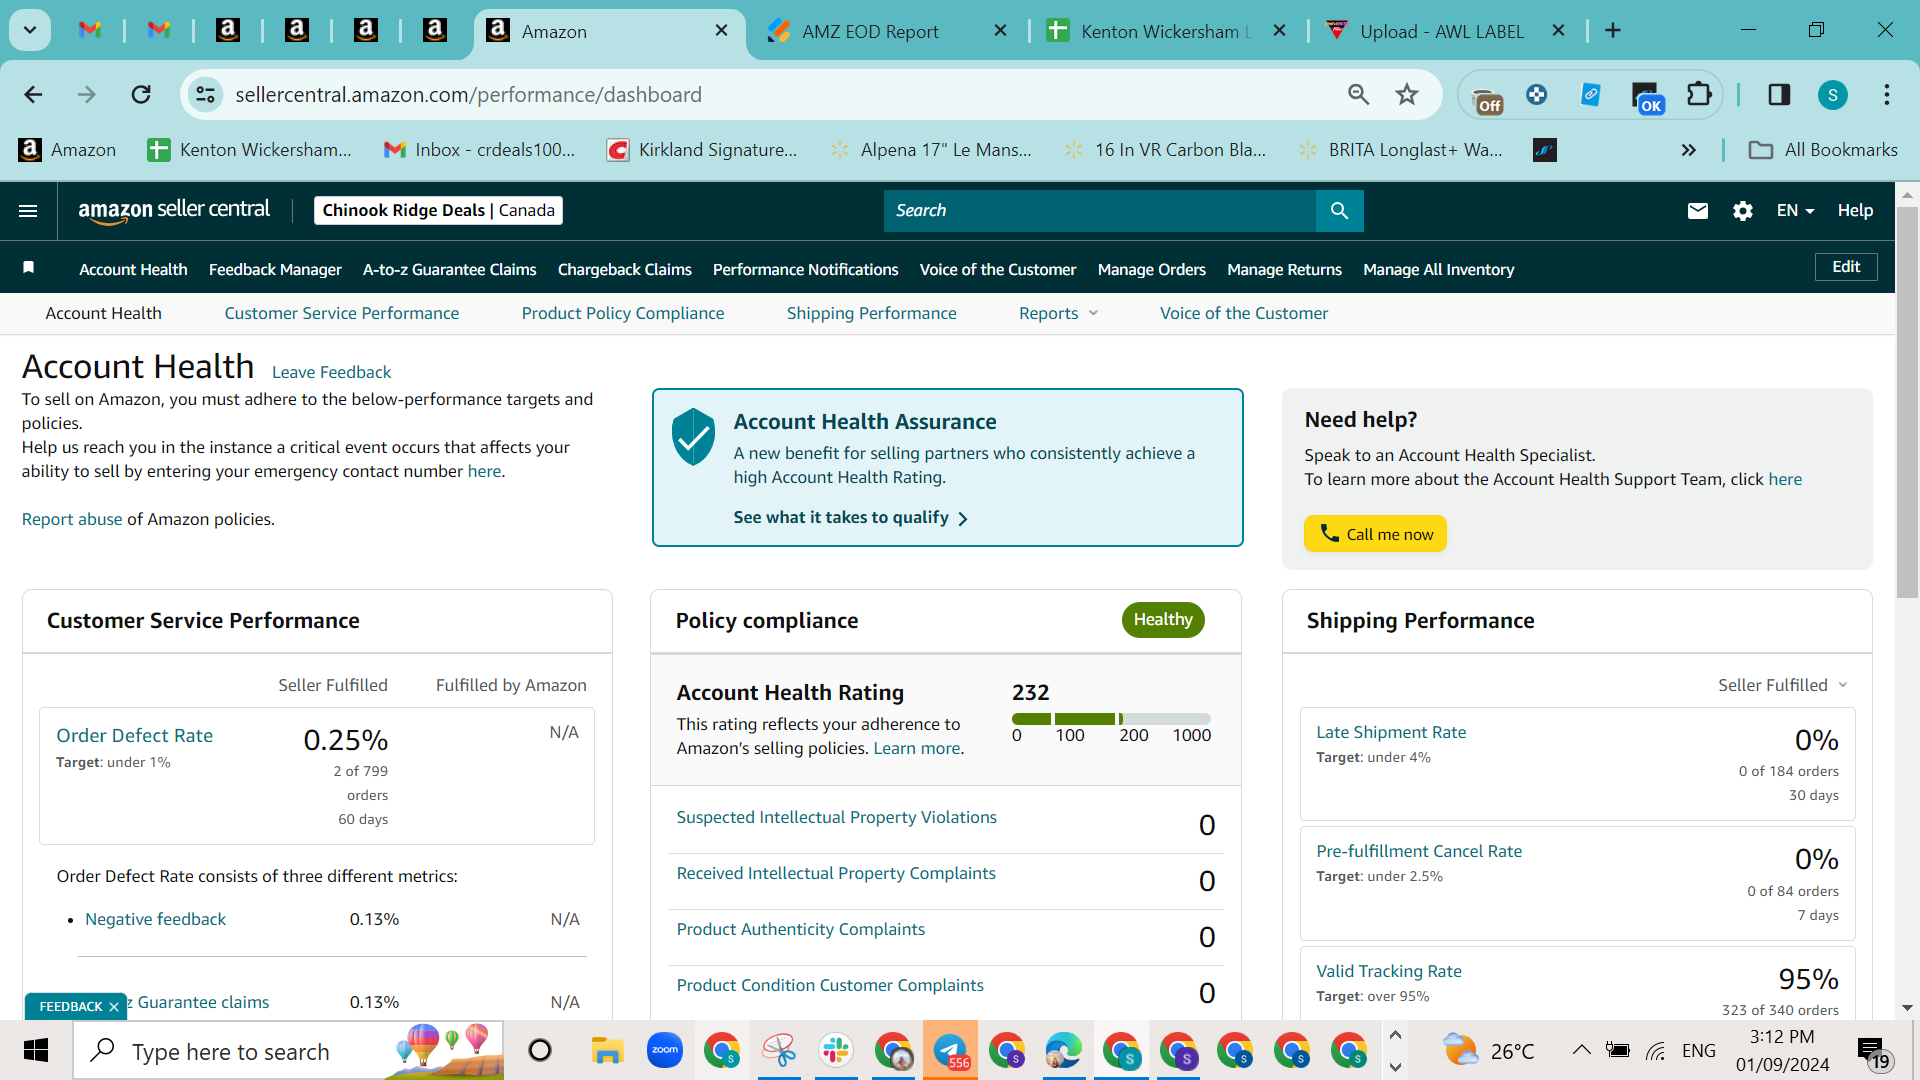Image resolution: width=1920 pixels, height=1080 pixels.
Task: Click the Seller Central search field
Action: tap(1100, 211)
